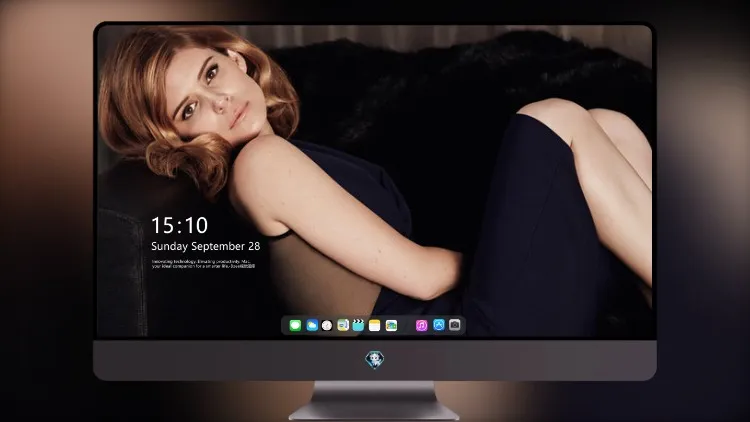Open the yellow Notes app in the dock
Viewport: 750px width, 422px height.
[x=375, y=325]
